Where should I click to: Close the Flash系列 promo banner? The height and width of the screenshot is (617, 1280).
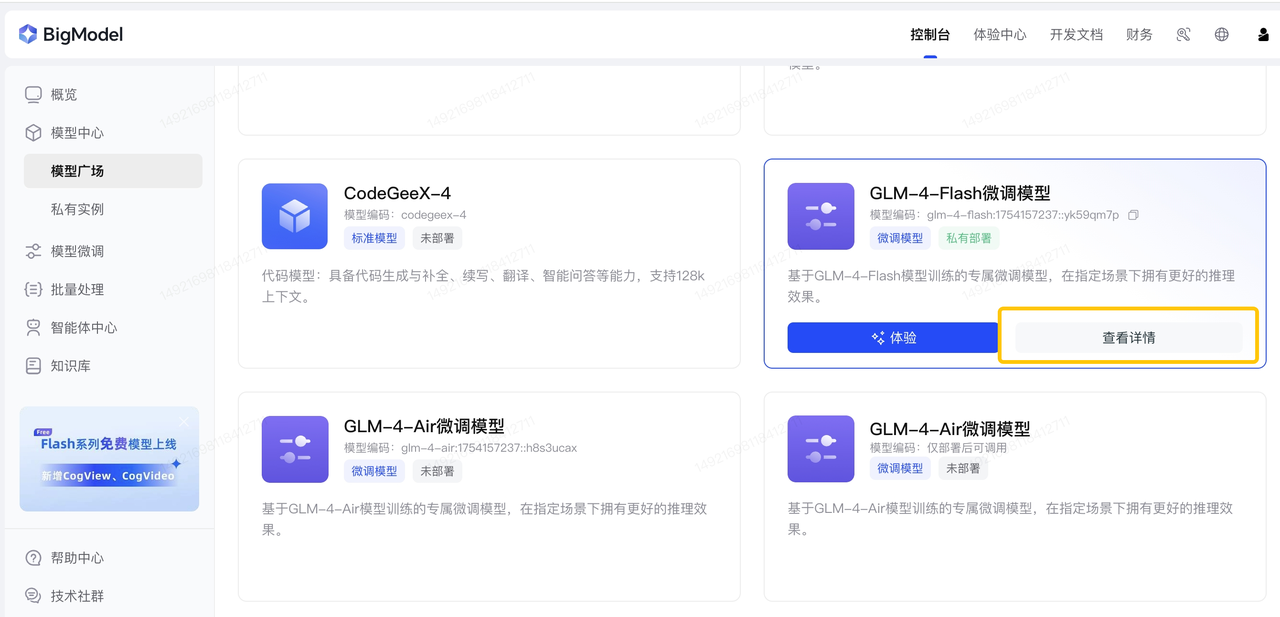[184, 422]
